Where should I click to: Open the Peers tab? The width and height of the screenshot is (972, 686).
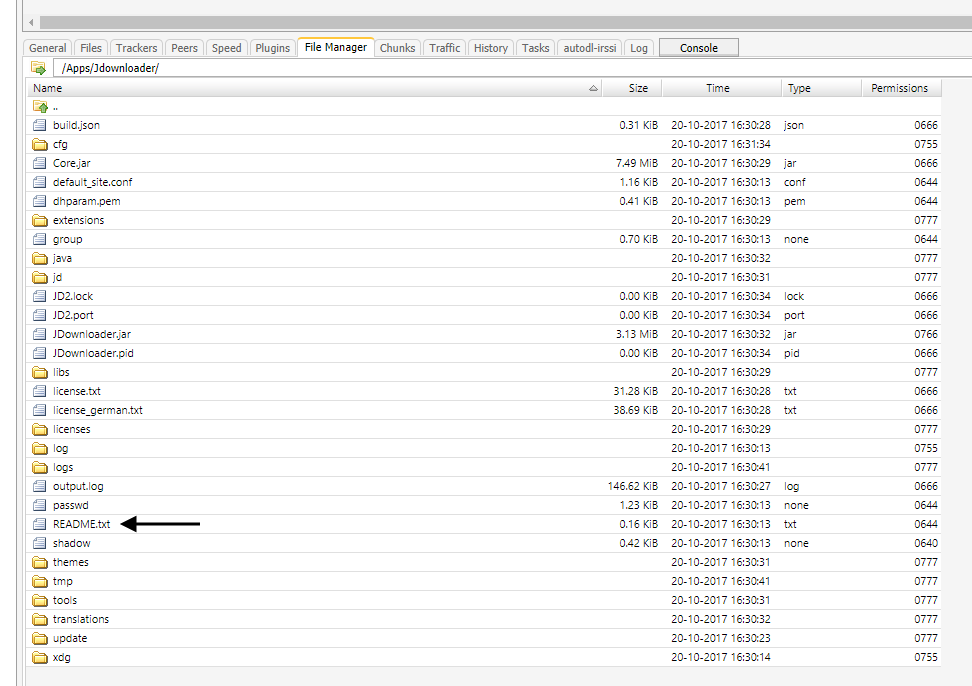tap(184, 48)
